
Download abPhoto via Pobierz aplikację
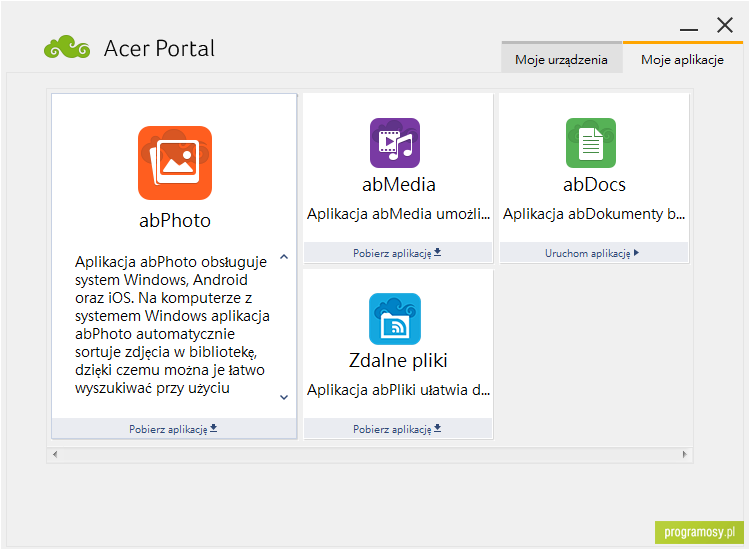(174, 429)
